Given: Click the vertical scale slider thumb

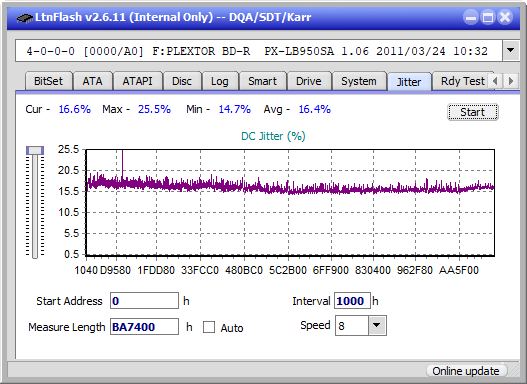Looking at the screenshot, I should tap(35, 150).
